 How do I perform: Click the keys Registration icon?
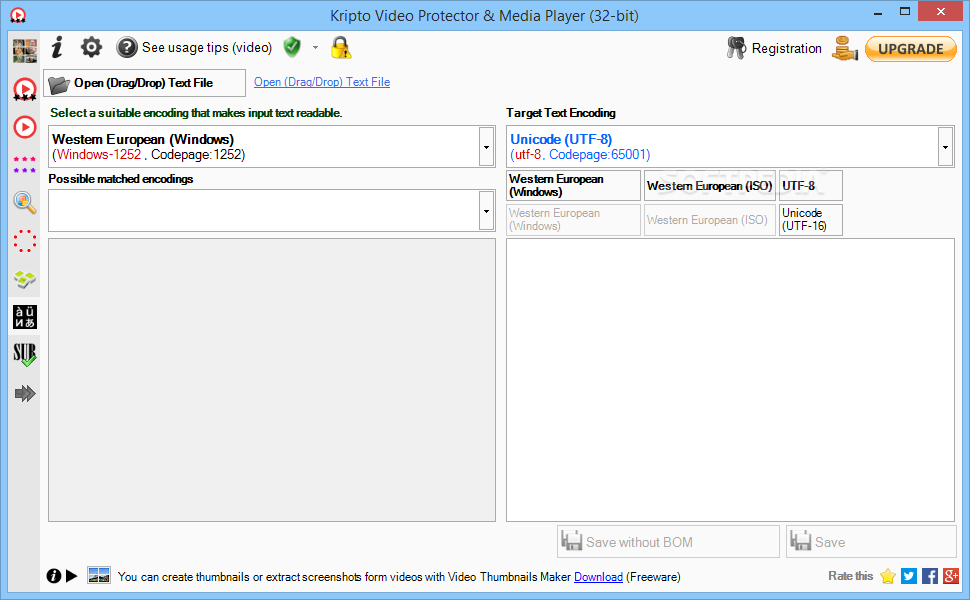(736, 48)
